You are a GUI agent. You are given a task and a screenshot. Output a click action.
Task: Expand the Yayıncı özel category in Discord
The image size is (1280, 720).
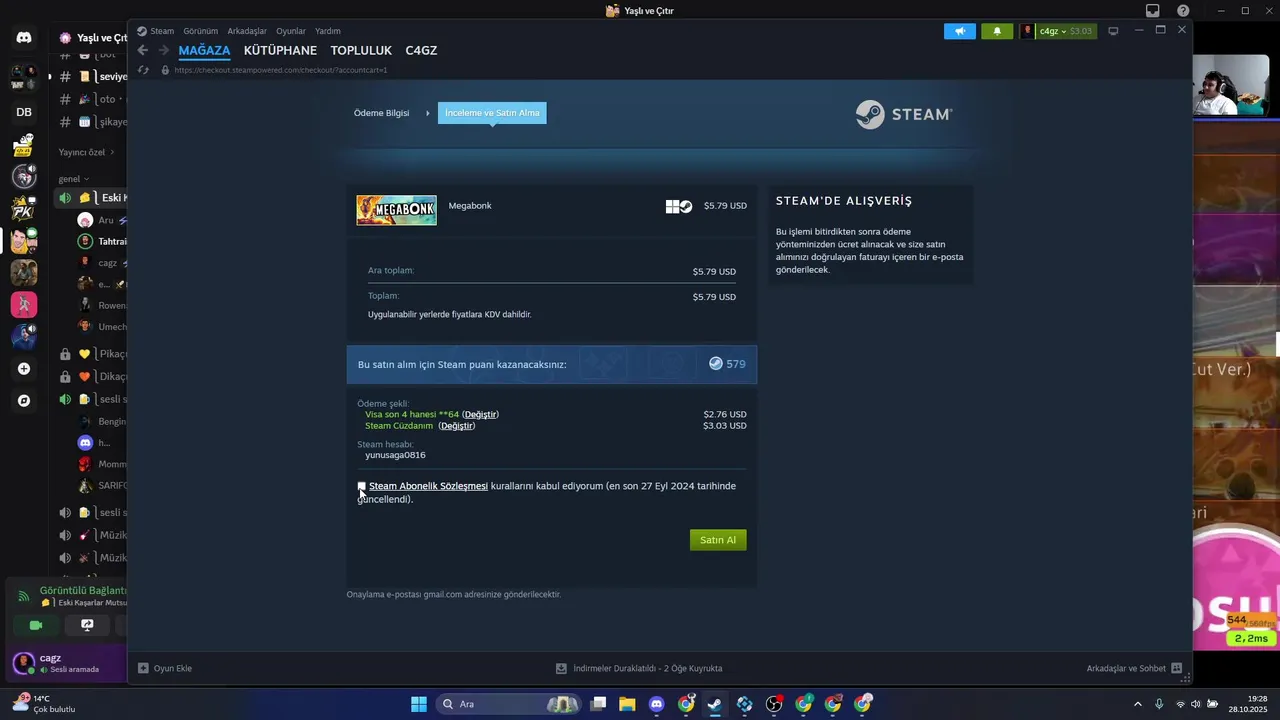point(87,152)
